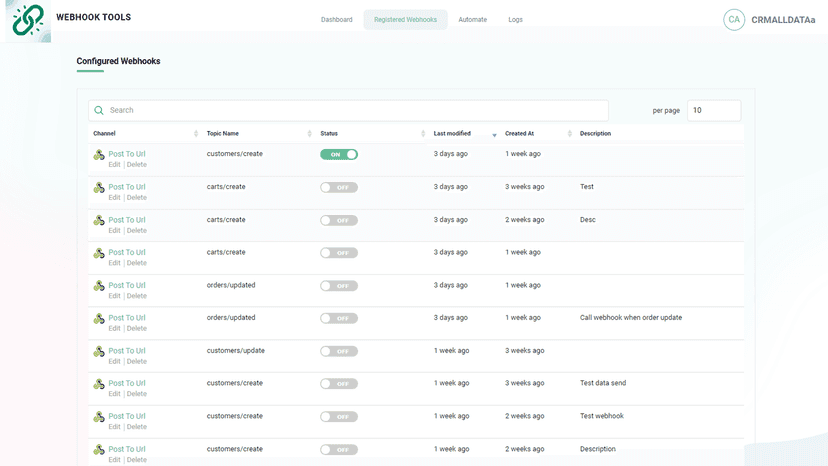Enable the toggle in the 'Description' row
This screenshot has width=828, height=466.
pos(339,450)
